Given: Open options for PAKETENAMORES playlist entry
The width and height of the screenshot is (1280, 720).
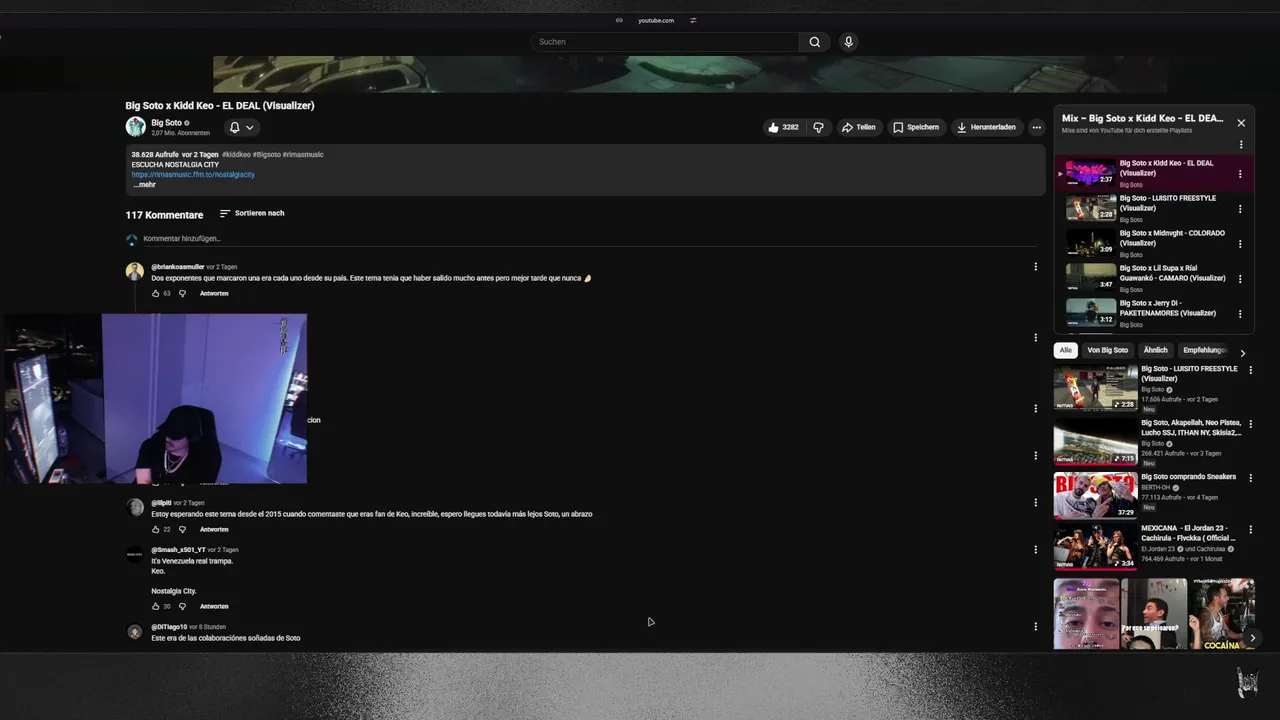Looking at the screenshot, I should click(1240, 314).
